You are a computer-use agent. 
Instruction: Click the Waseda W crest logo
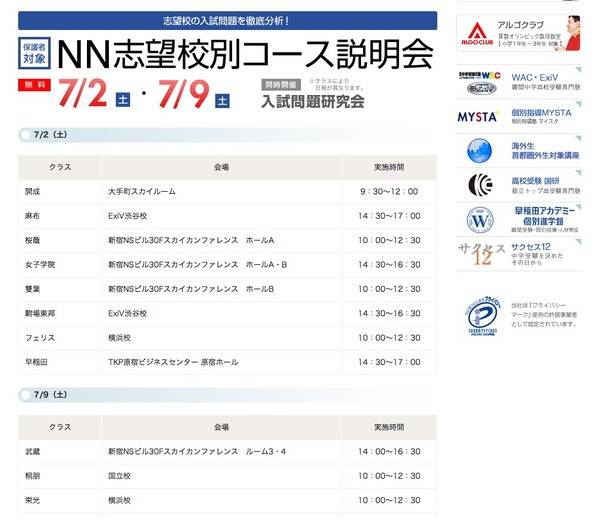pyautogui.click(x=480, y=220)
